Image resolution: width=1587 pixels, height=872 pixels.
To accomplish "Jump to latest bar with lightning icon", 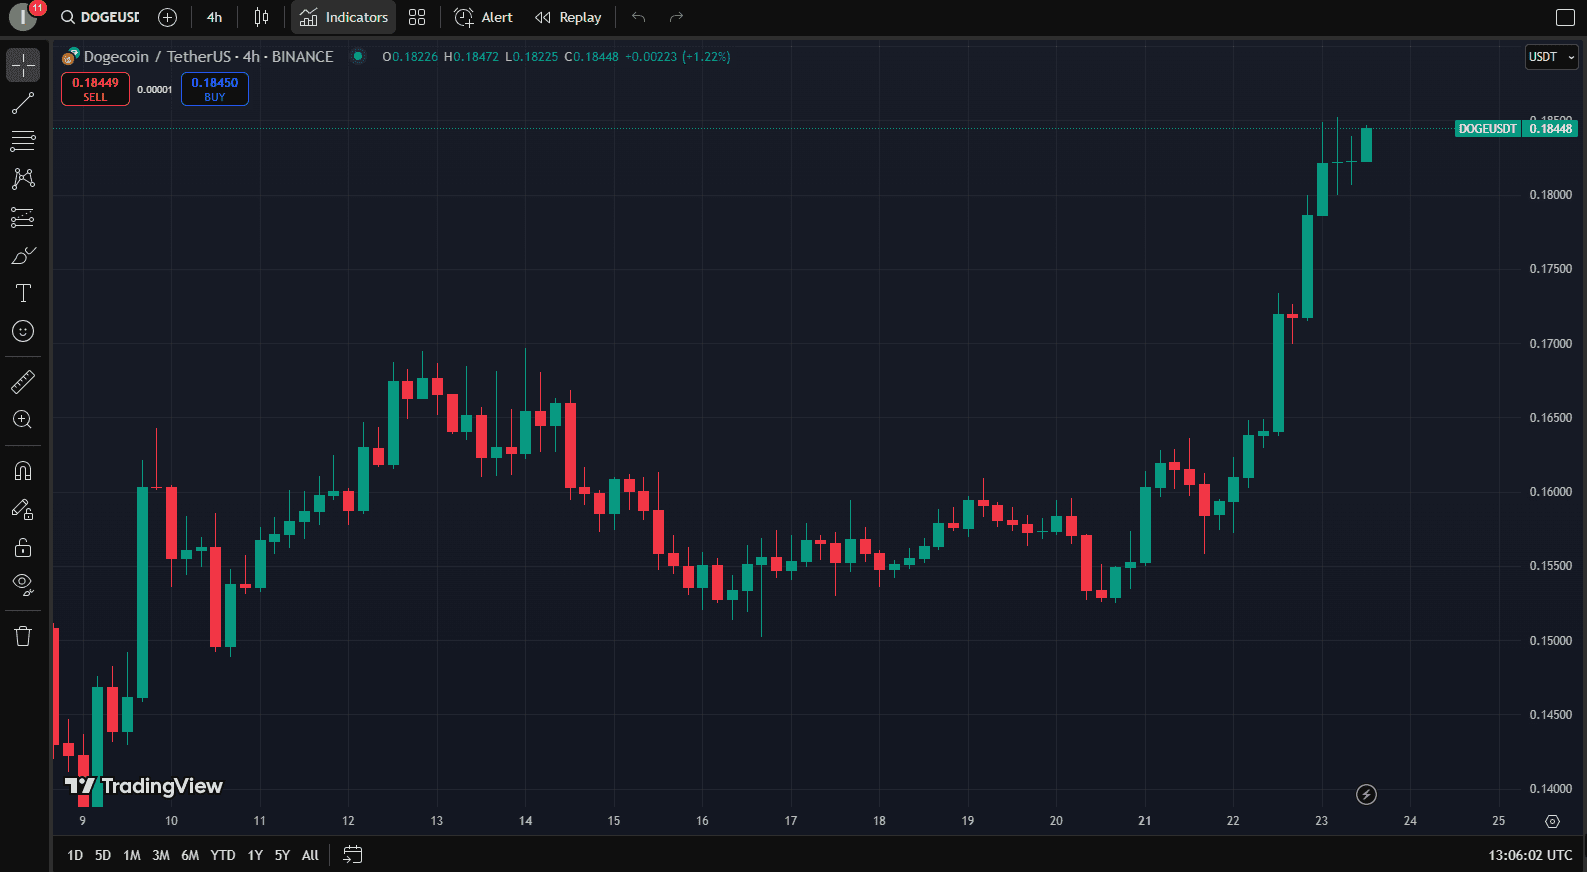I will click(1366, 795).
